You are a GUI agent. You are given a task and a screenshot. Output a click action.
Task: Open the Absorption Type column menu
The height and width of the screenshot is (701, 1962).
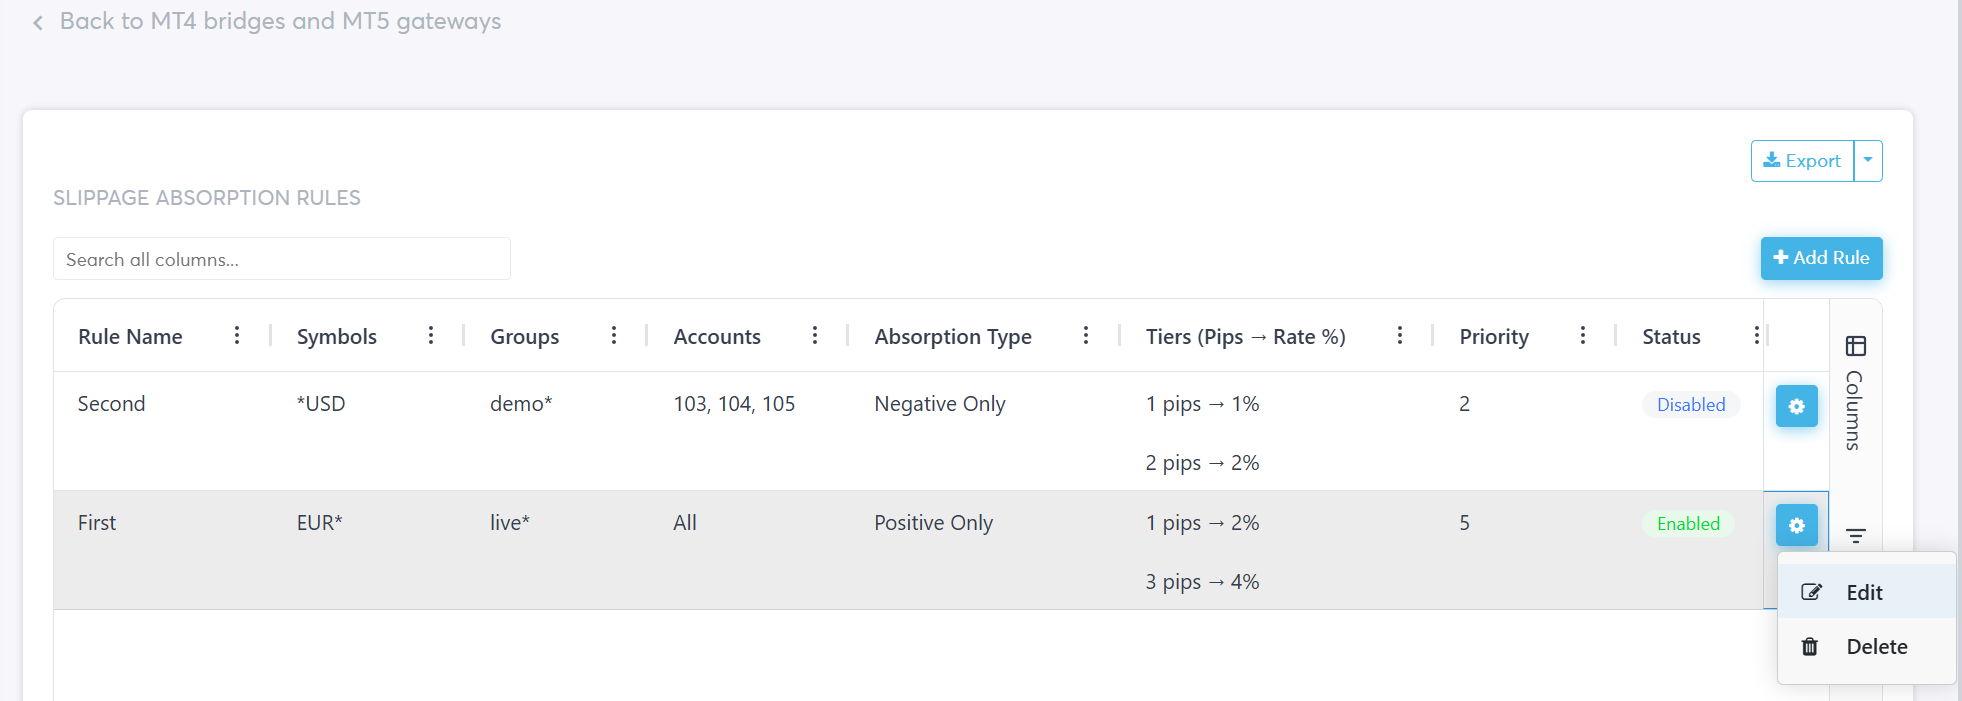point(1086,336)
